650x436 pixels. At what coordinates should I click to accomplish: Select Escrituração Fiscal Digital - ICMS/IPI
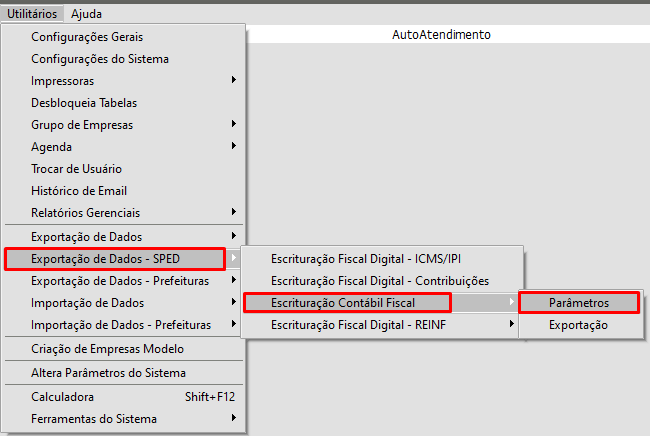coord(381,259)
